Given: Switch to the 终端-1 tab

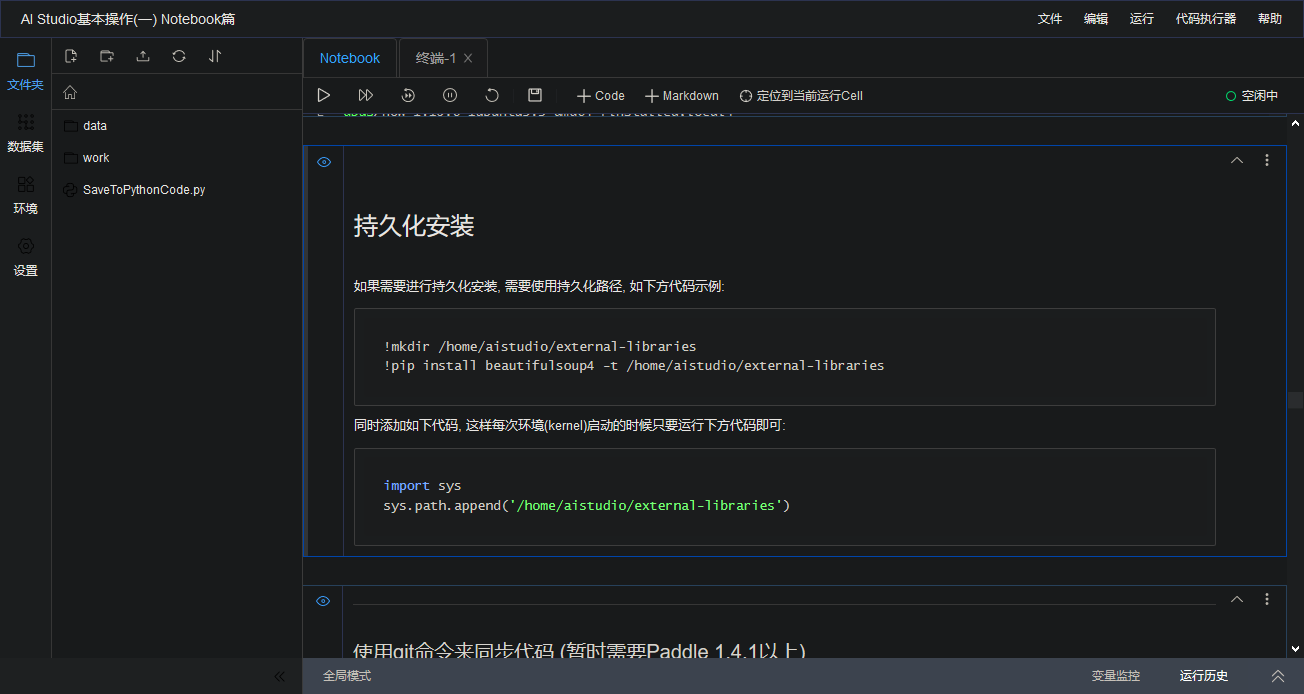Looking at the screenshot, I should (436, 58).
